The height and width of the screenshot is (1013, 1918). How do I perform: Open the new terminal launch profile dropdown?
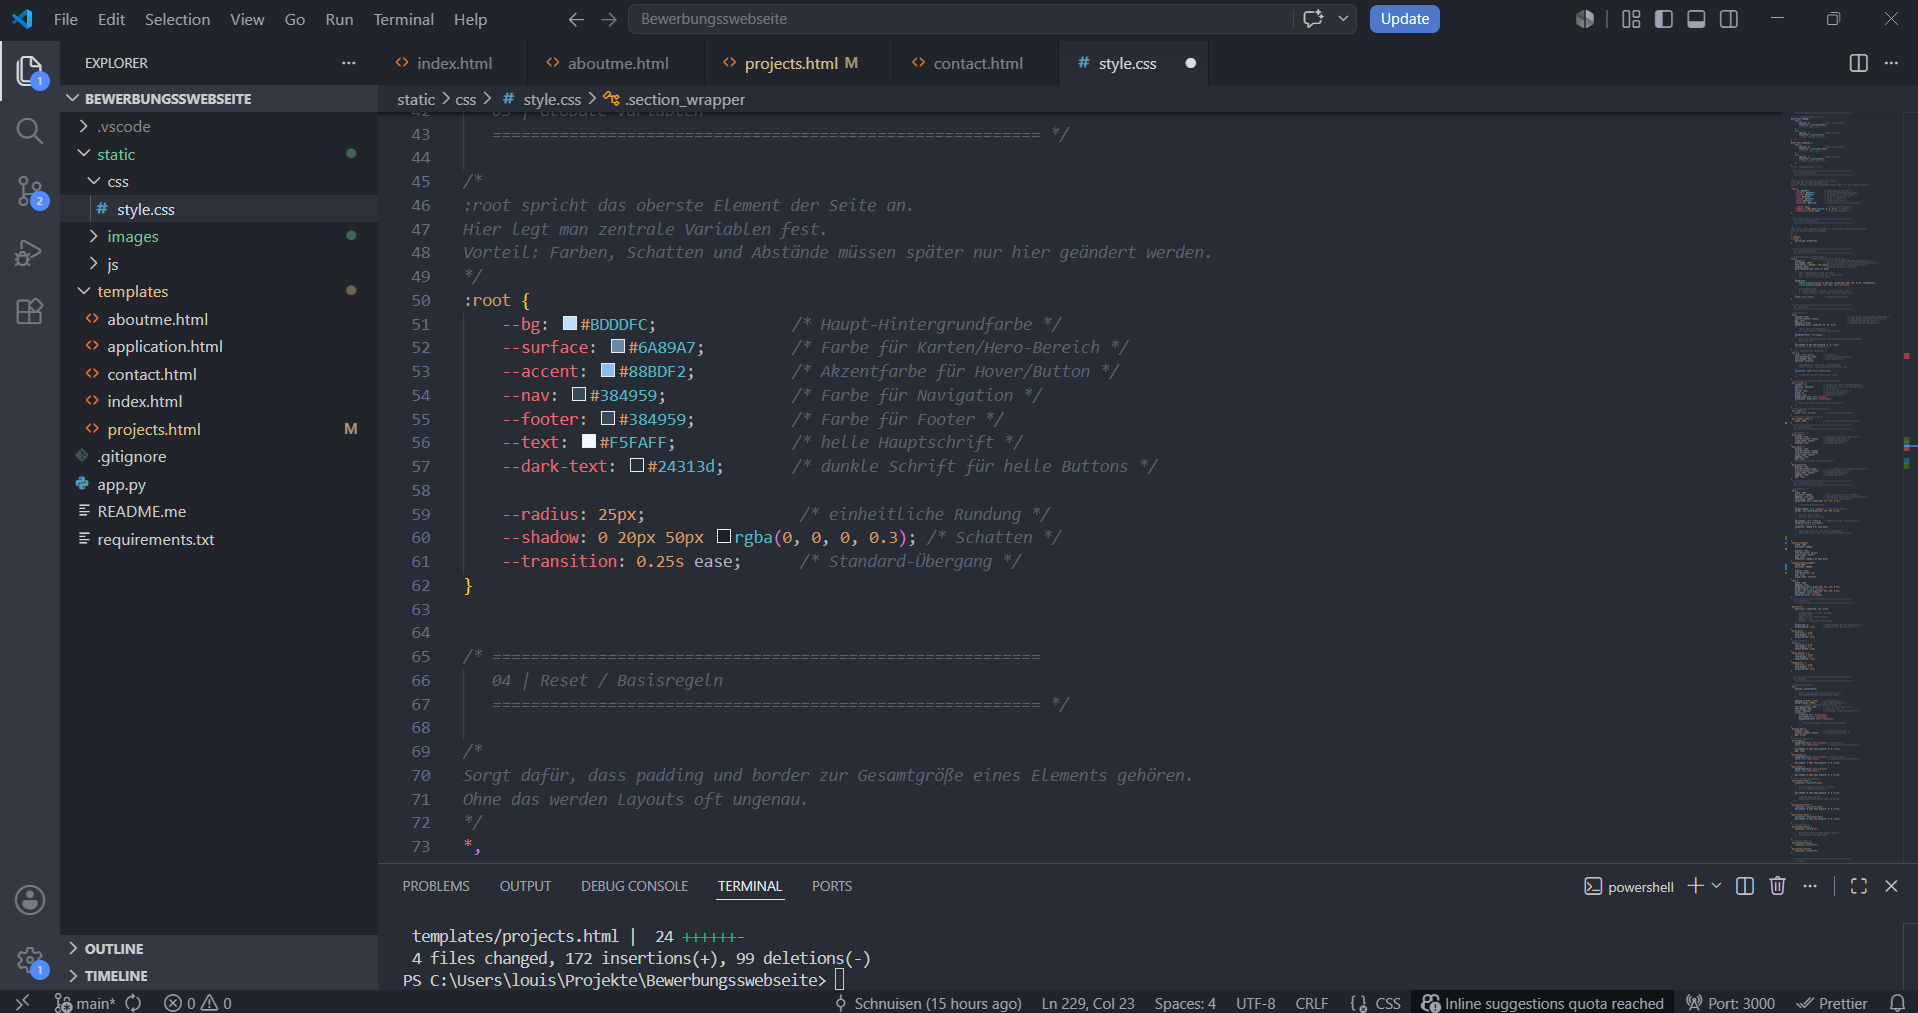pyautogui.click(x=1717, y=886)
